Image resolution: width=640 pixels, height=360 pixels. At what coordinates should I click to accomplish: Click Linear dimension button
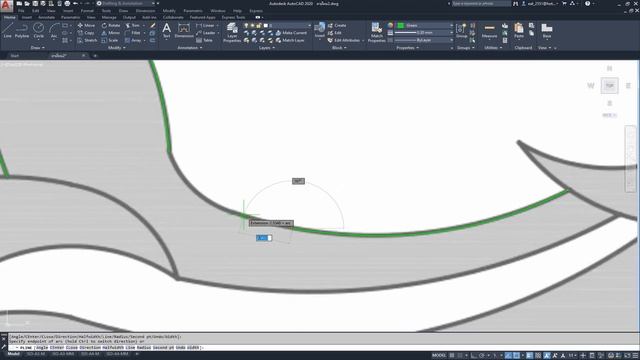[205, 25]
